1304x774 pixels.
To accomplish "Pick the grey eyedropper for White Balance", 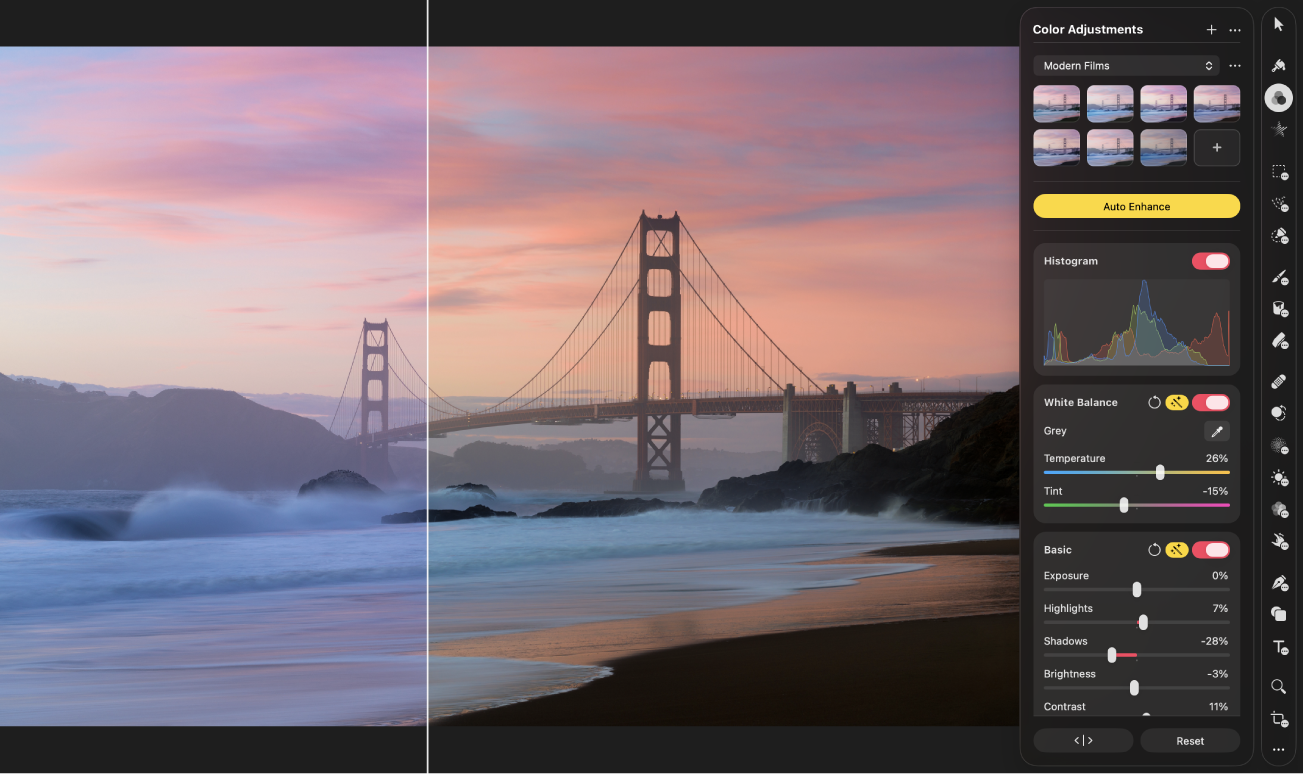I will pos(1216,431).
